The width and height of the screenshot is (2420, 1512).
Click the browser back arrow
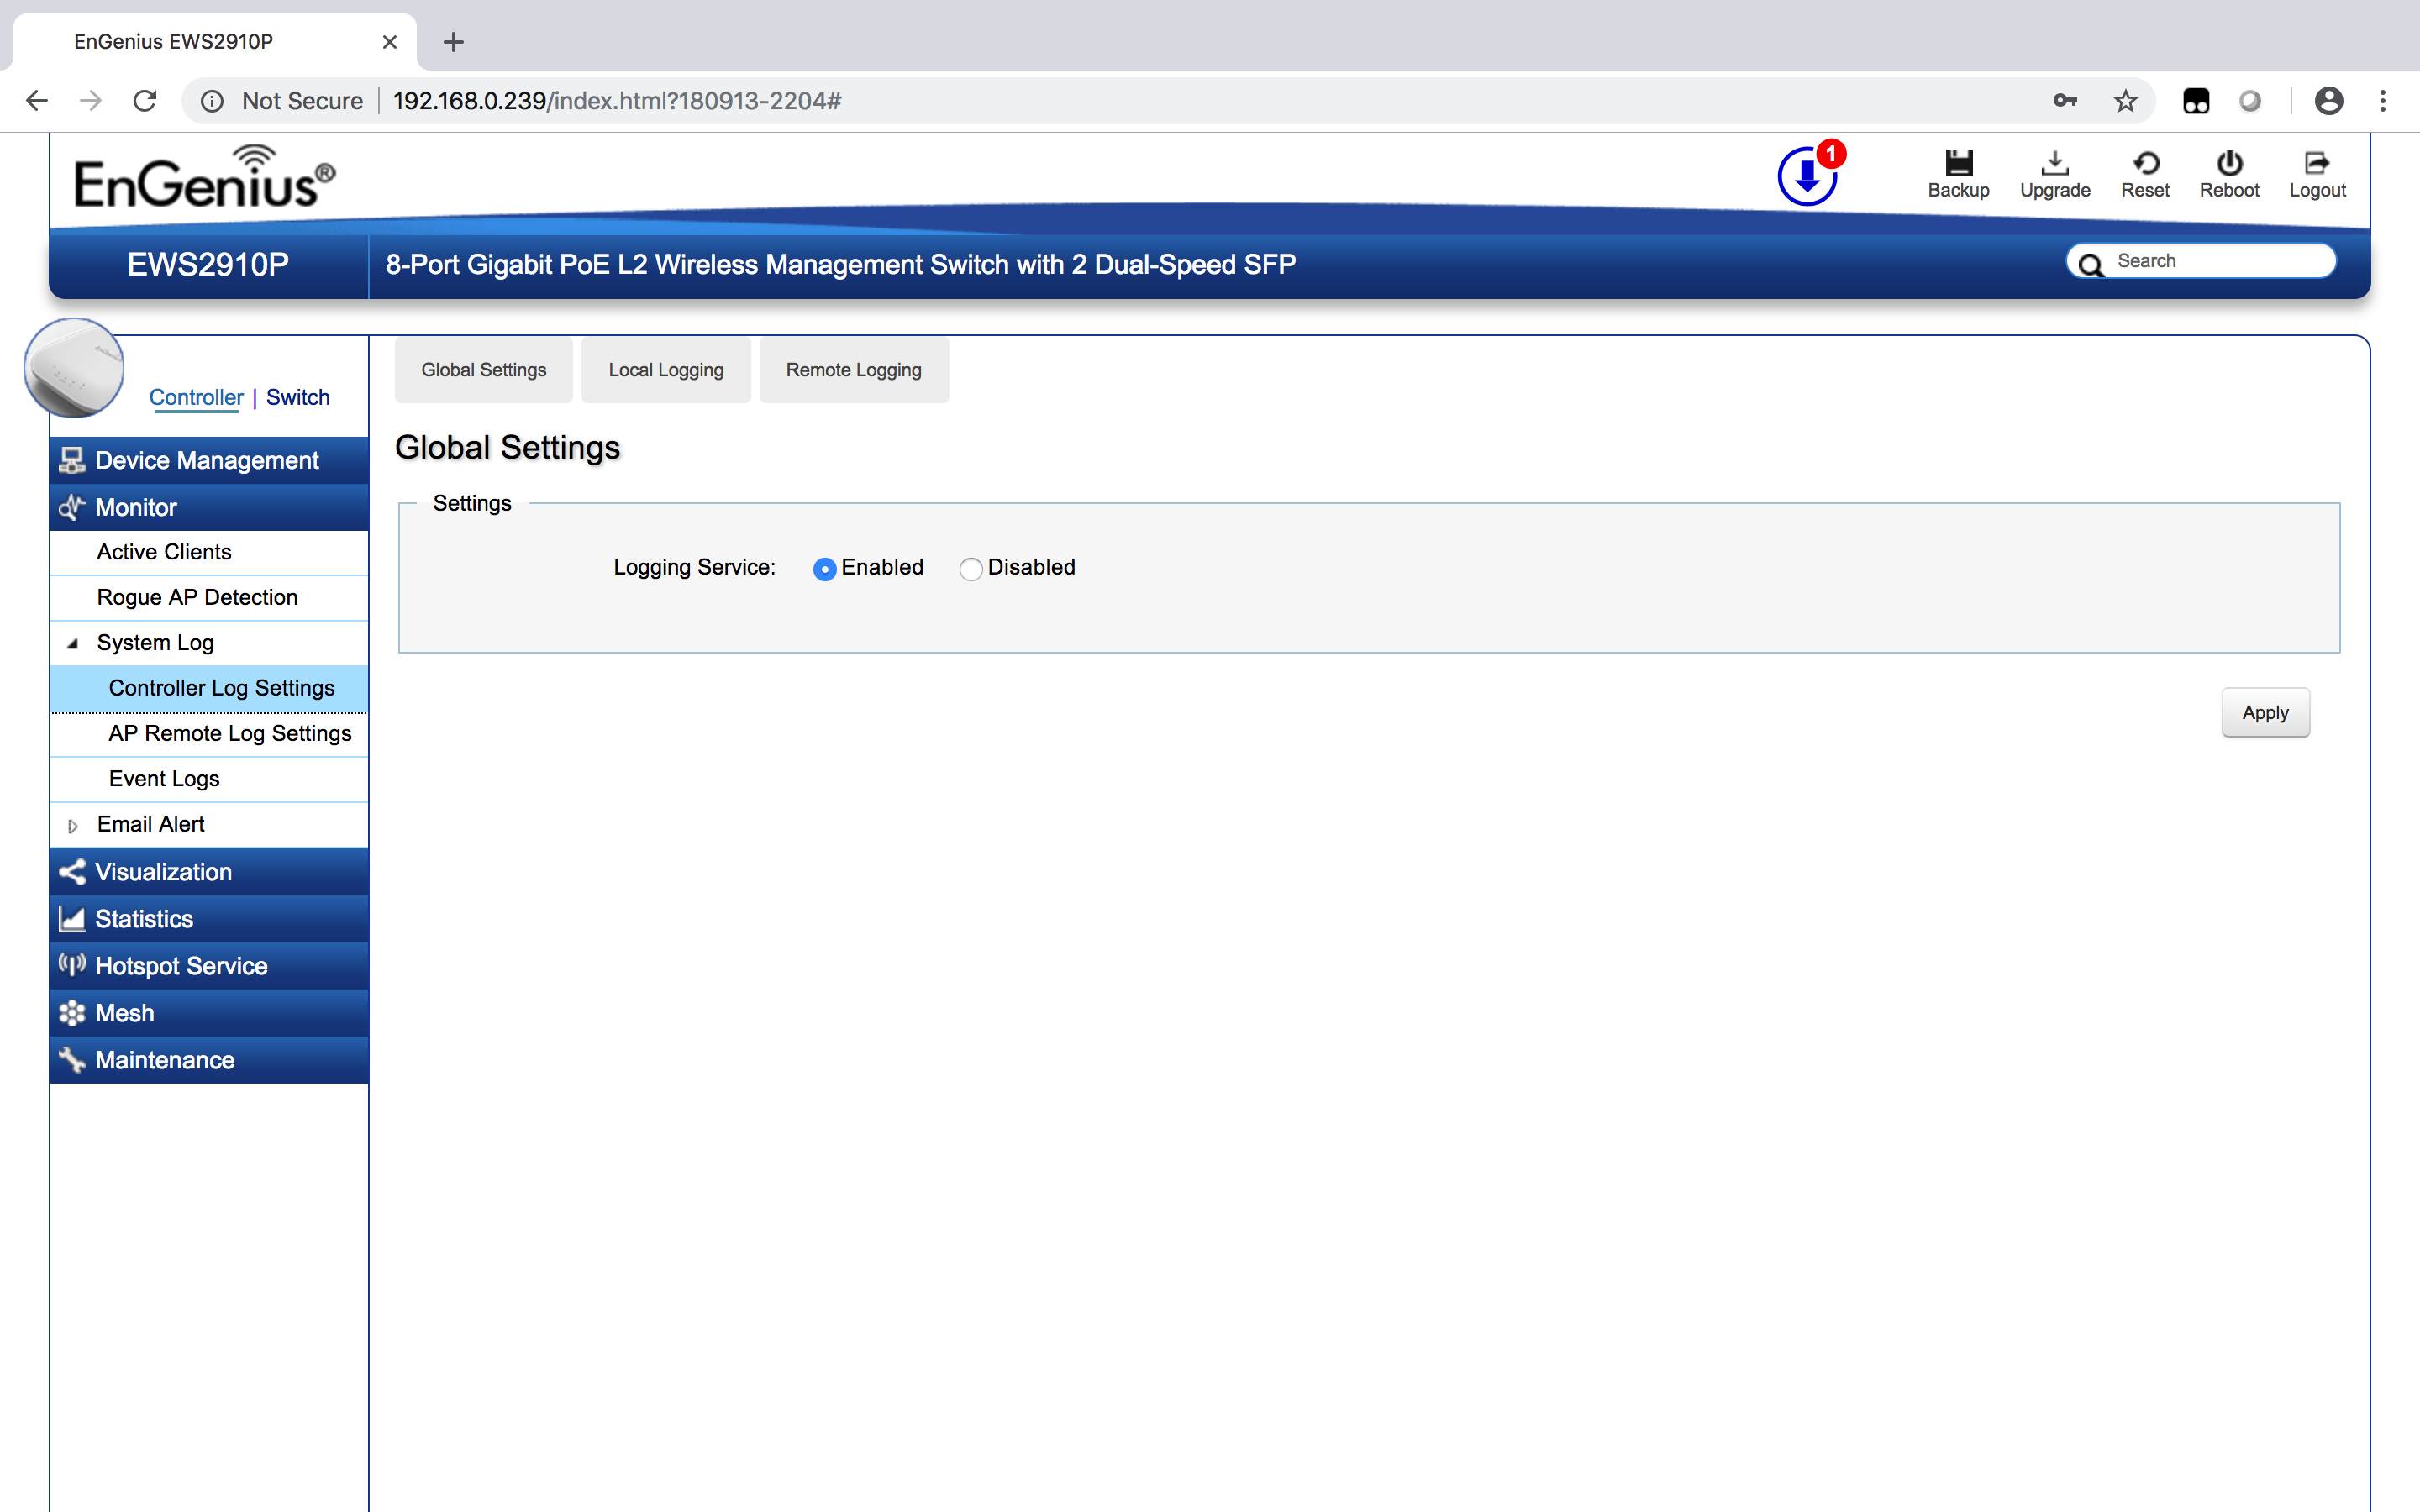pyautogui.click(x=37, y=101)
